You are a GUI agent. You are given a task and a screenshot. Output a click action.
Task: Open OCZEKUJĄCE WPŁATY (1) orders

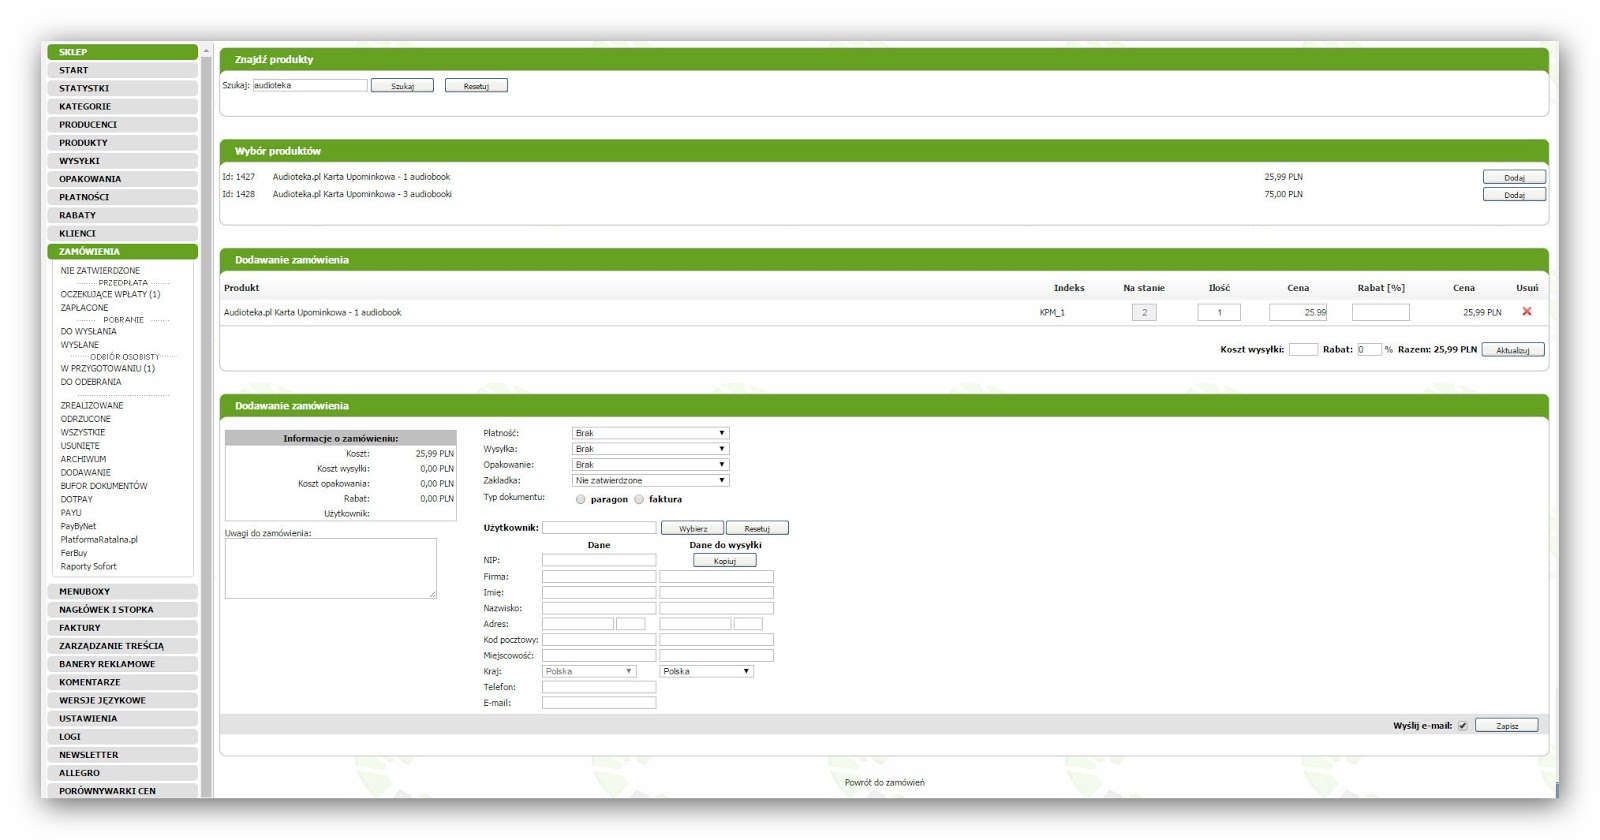pos(110,295)
